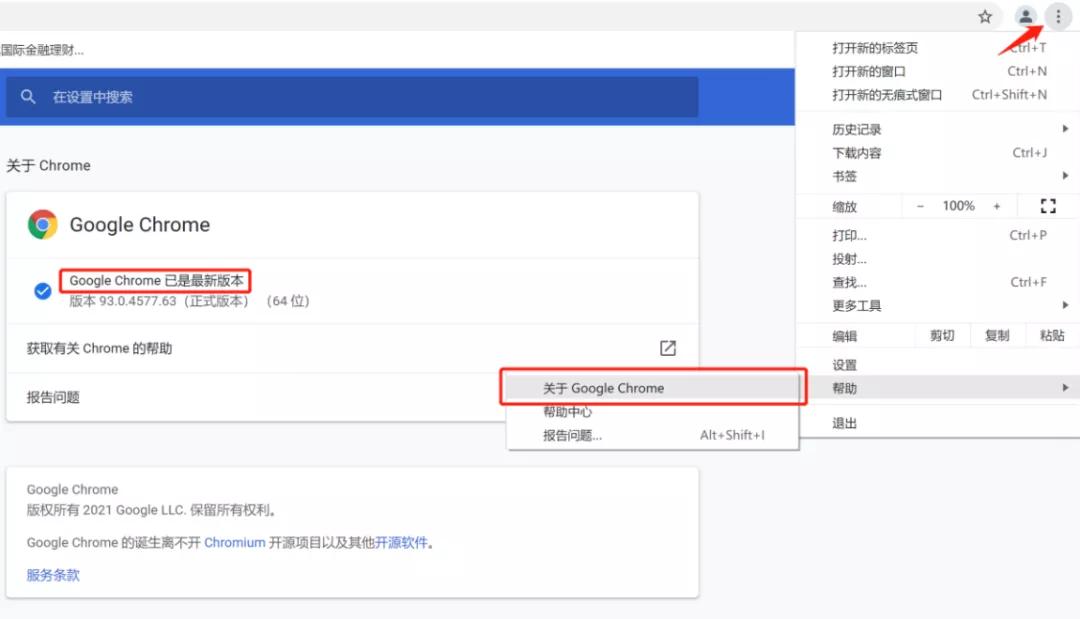Click the 复制 edit button
Image resolution: width=1080 pixels, height=619 pixels.
tap(997, 335)
